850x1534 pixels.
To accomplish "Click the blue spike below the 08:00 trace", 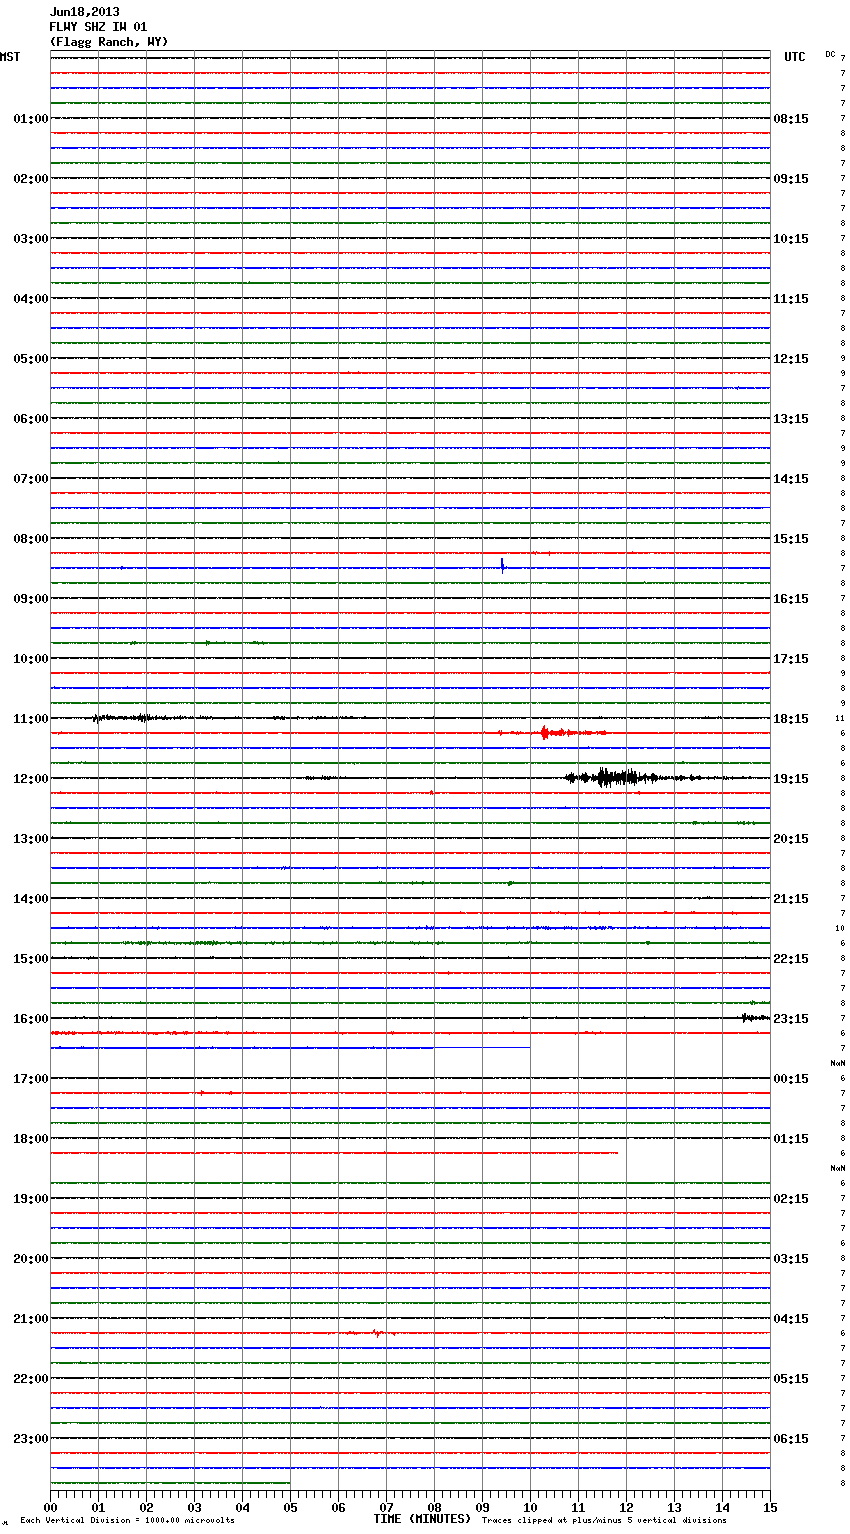I will coord(502,565).
